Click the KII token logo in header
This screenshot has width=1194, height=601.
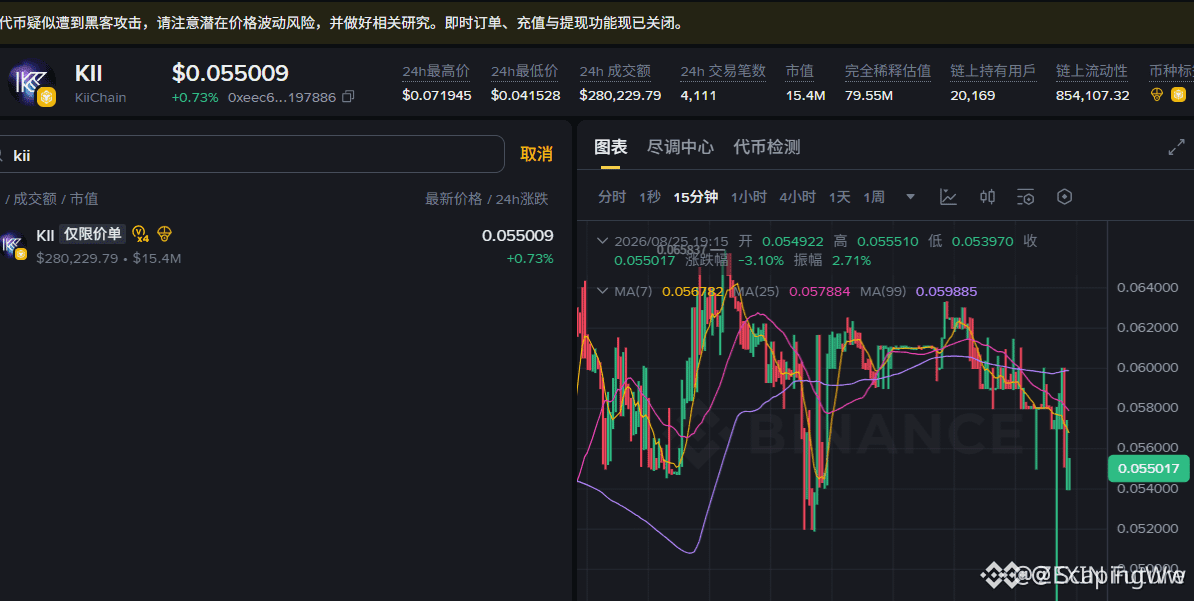(x=31, y=82)
